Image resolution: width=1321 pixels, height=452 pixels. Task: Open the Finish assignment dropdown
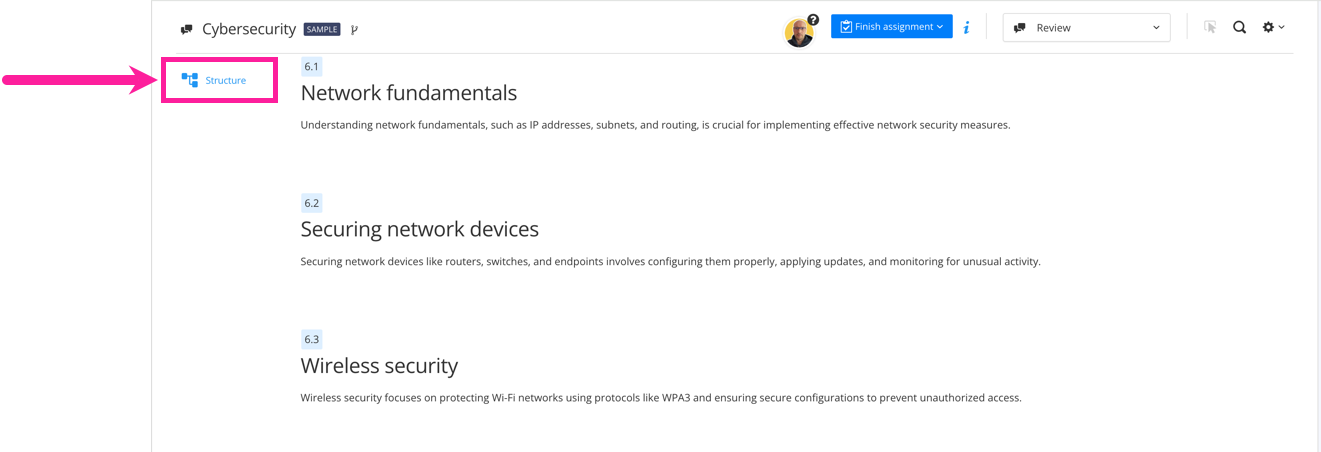click(891, 27)
